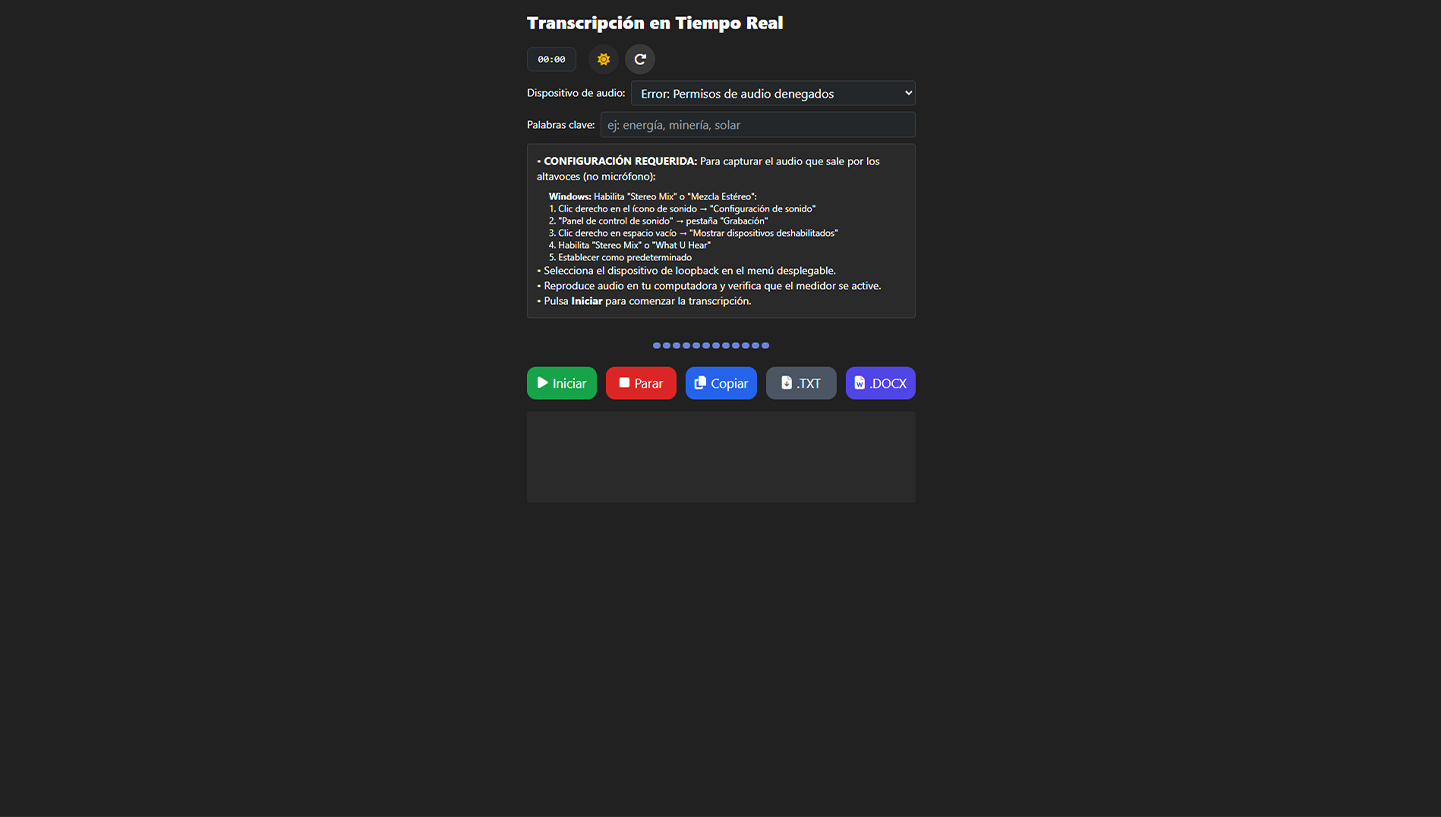Click the Word document icon on the .DOCX button
The height and width of the screenshot is (817, 1441).
[862, 383]
